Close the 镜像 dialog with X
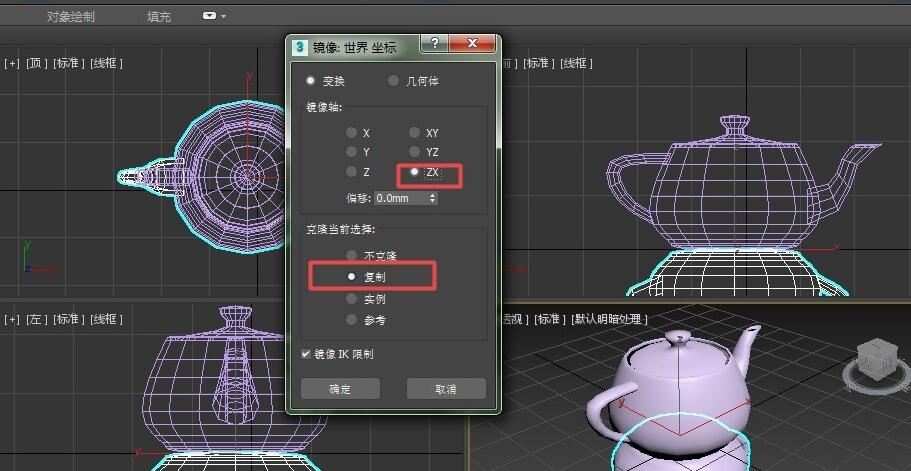This screenshot has height=471, width=911. pos(472,44)
